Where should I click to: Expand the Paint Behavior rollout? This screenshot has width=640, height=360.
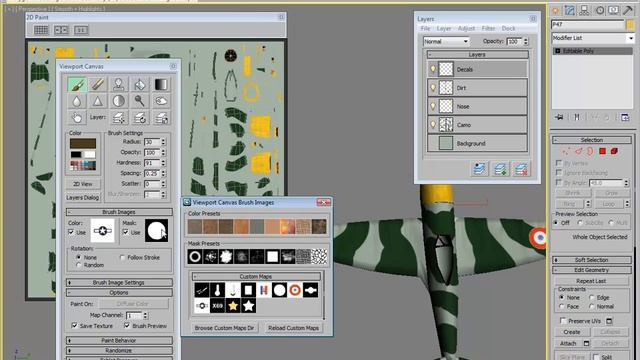(119, 340)
